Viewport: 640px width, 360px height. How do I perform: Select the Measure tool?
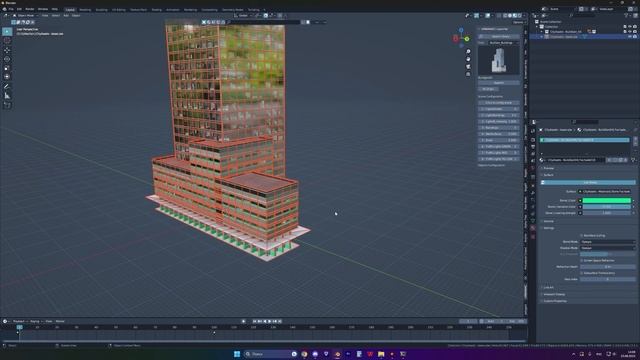7,96
